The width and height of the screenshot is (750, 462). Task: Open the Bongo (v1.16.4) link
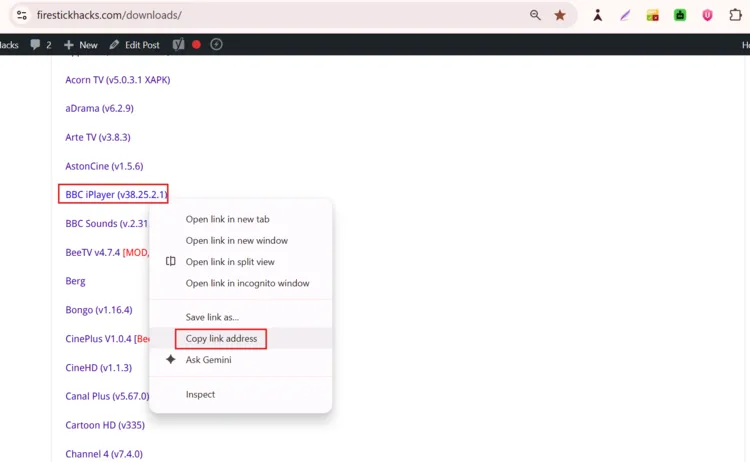point(99,310)
